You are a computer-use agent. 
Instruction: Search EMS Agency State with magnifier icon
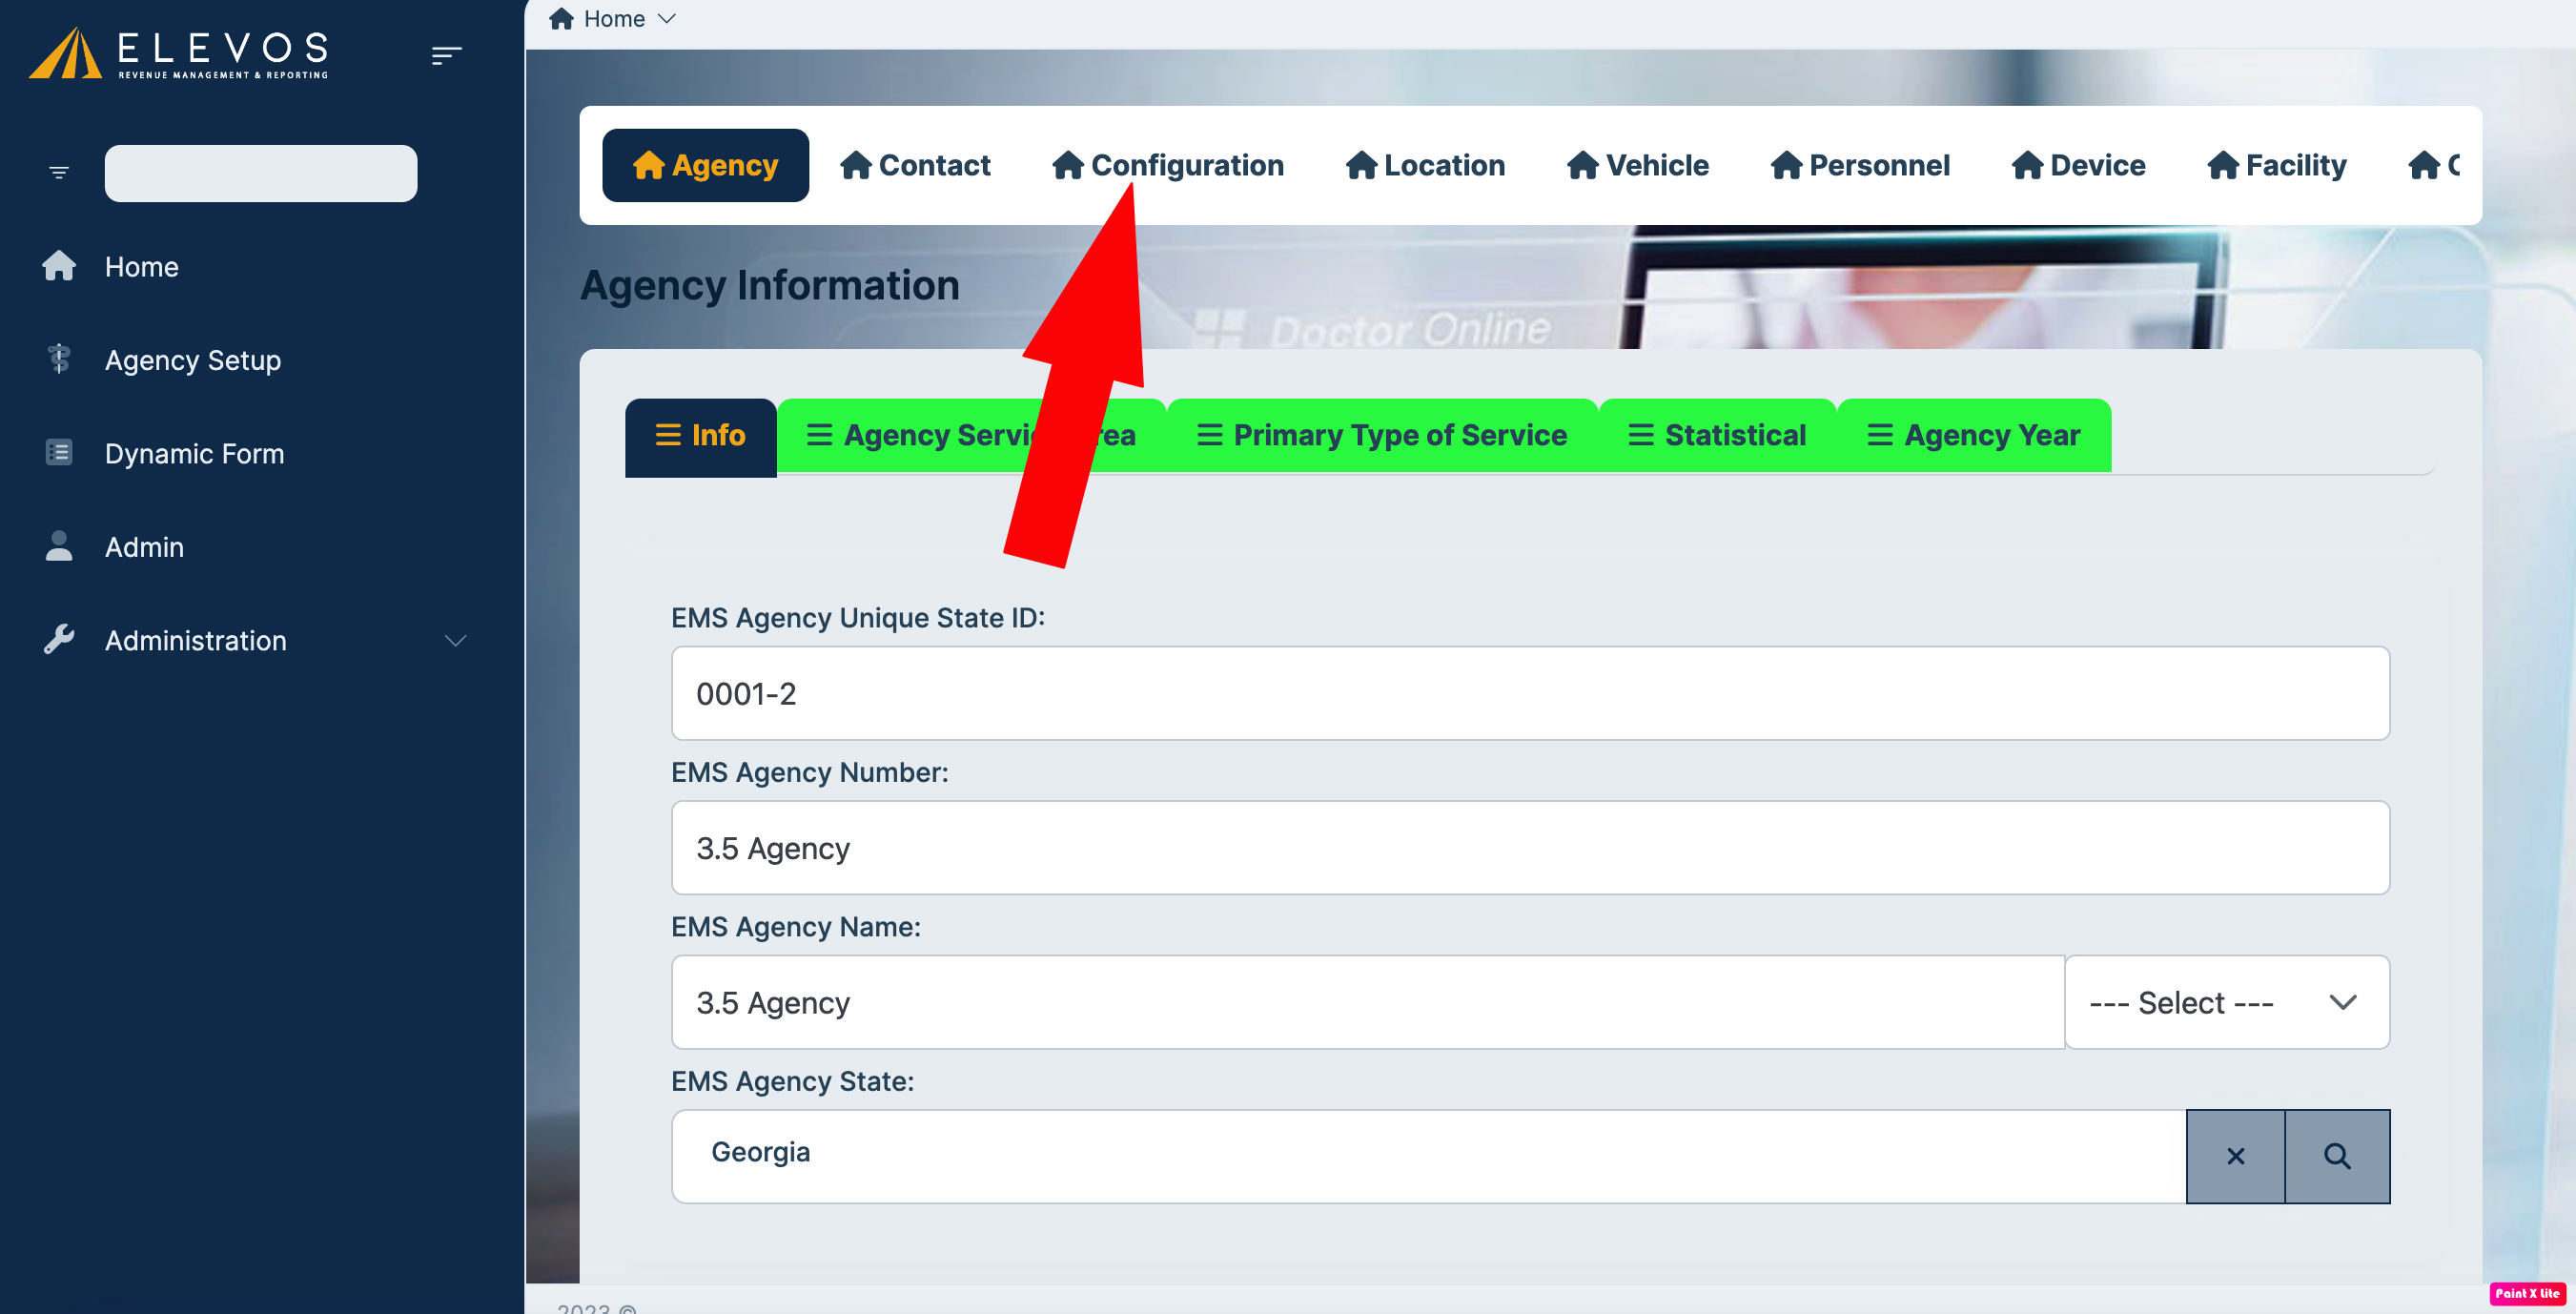pyautogui.click(x=2337, y=1156)
